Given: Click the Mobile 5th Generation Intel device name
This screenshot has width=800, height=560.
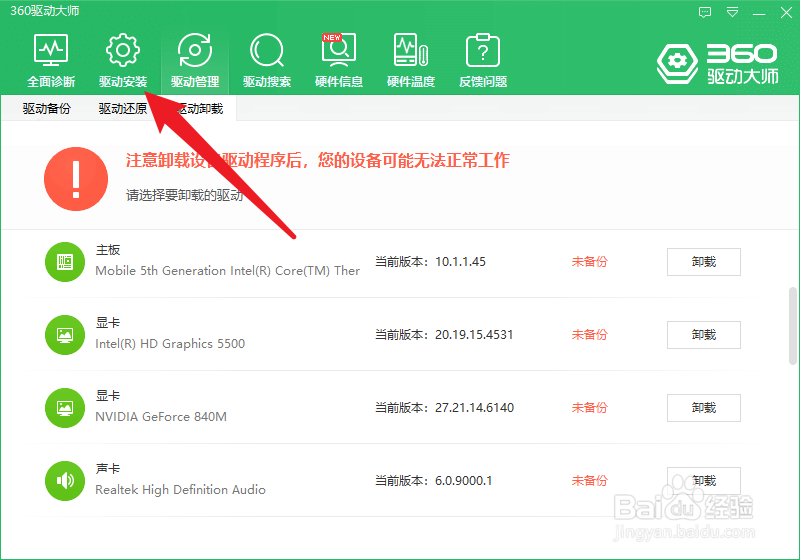Looking at the screenshot, I should (x=228, y=271).
